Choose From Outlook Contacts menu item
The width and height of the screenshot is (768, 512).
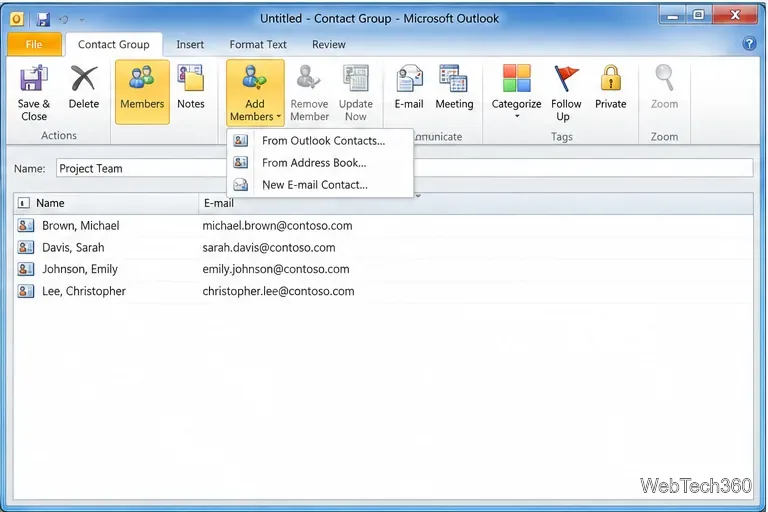tap(320, 141)
